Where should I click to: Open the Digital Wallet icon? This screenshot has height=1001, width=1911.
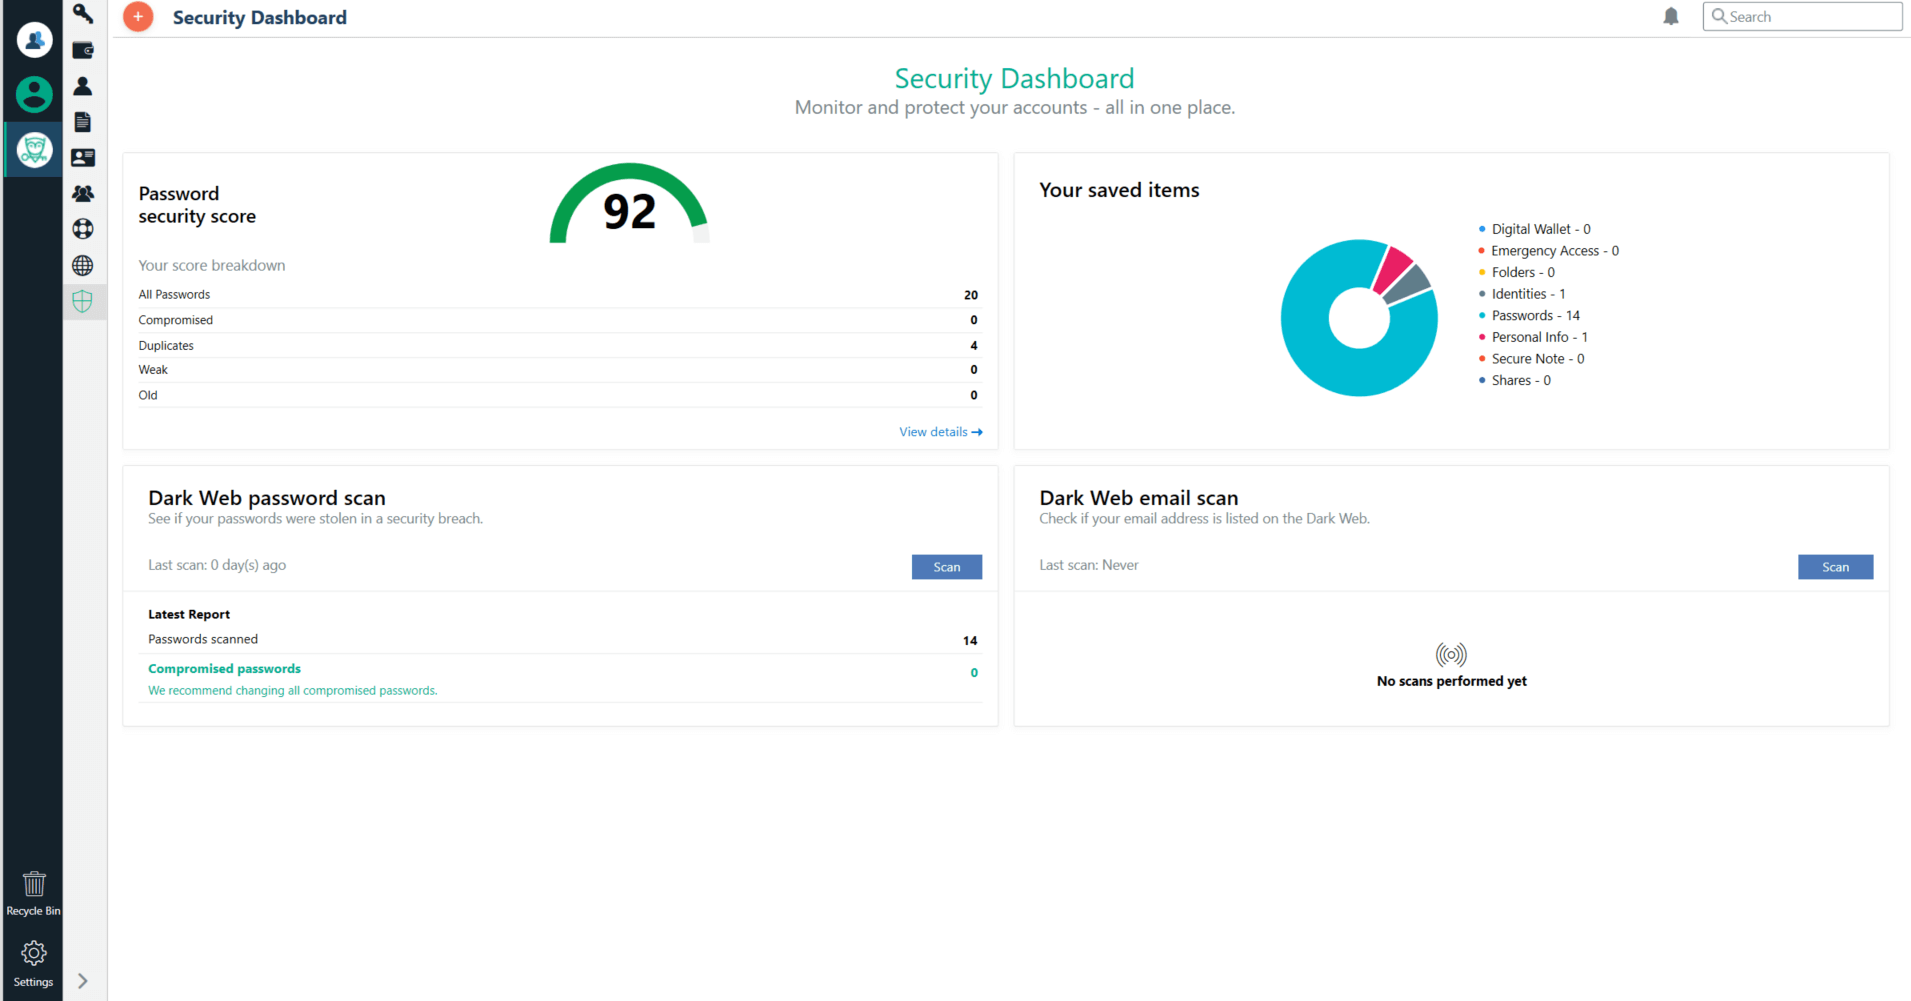coord(83,50)
